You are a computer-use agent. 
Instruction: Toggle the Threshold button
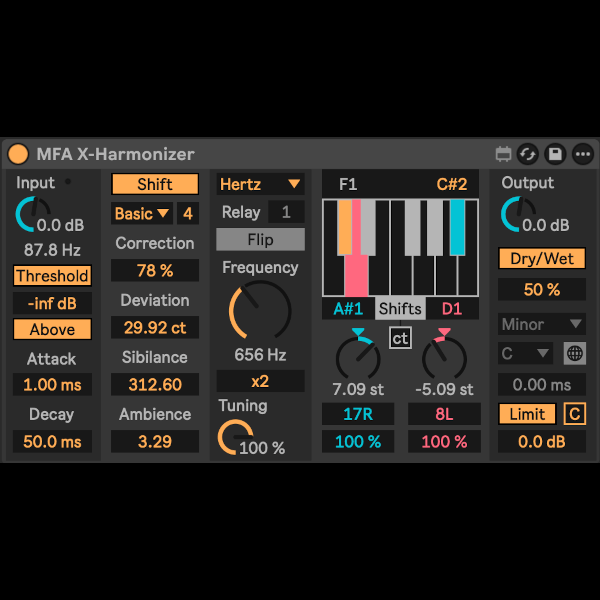click(52, 276)
